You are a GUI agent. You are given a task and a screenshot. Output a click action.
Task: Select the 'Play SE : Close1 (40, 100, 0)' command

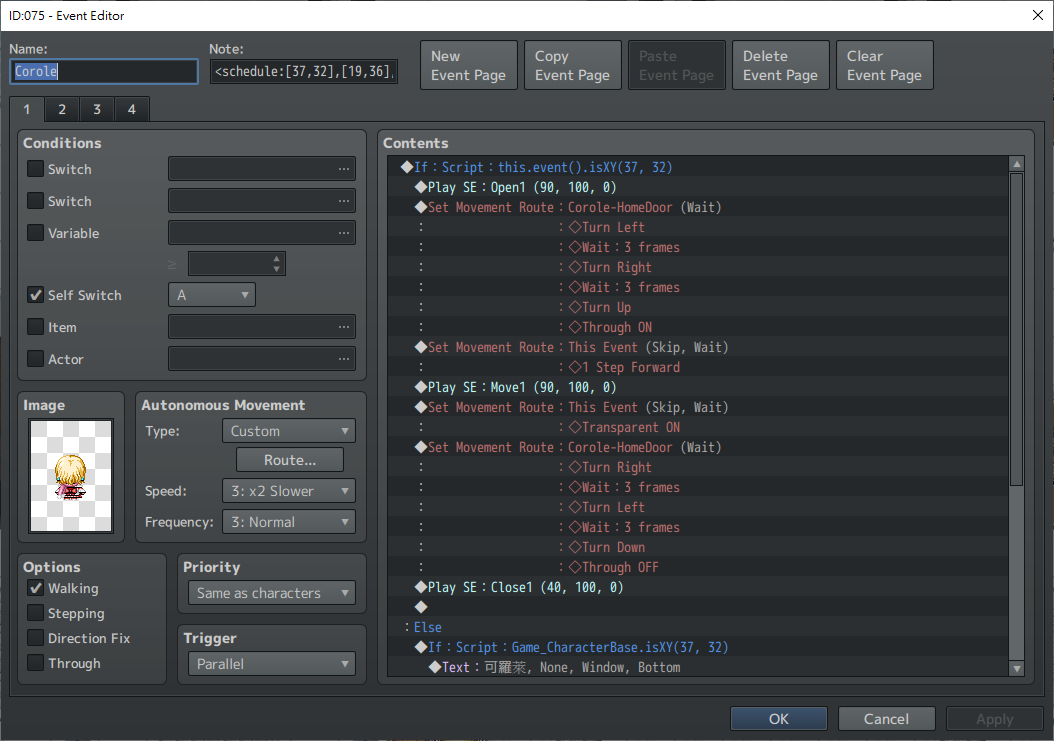pyautogui.click(x=697, y=587)
